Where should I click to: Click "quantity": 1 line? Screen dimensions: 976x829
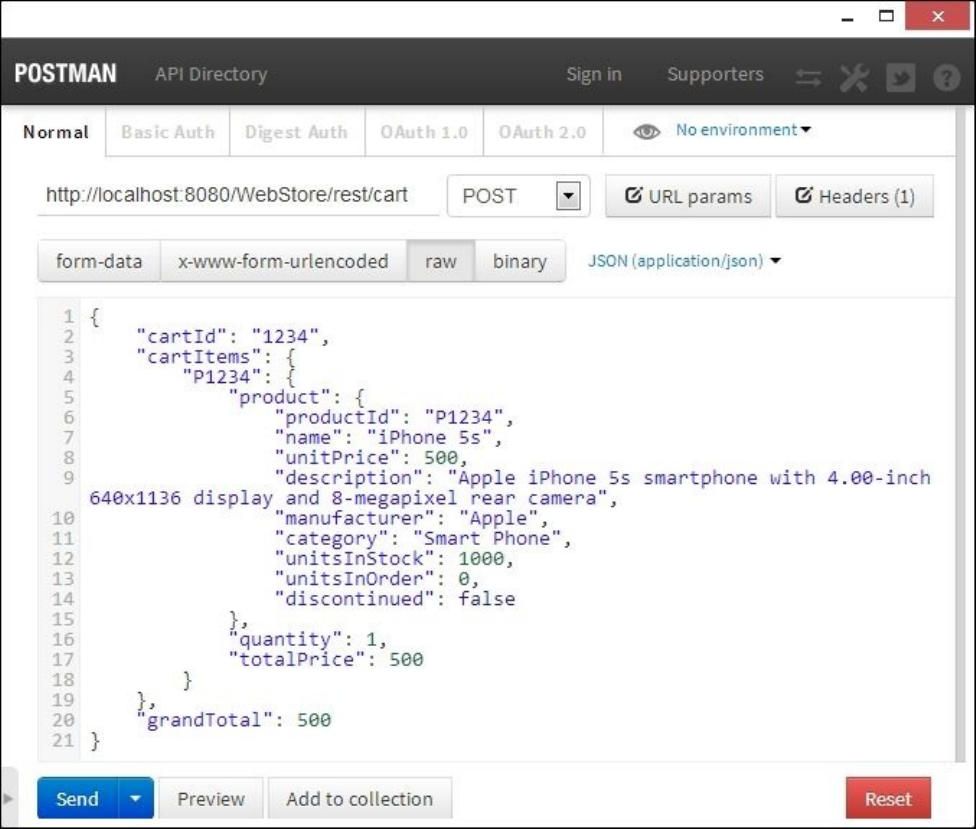click(307, 639)
